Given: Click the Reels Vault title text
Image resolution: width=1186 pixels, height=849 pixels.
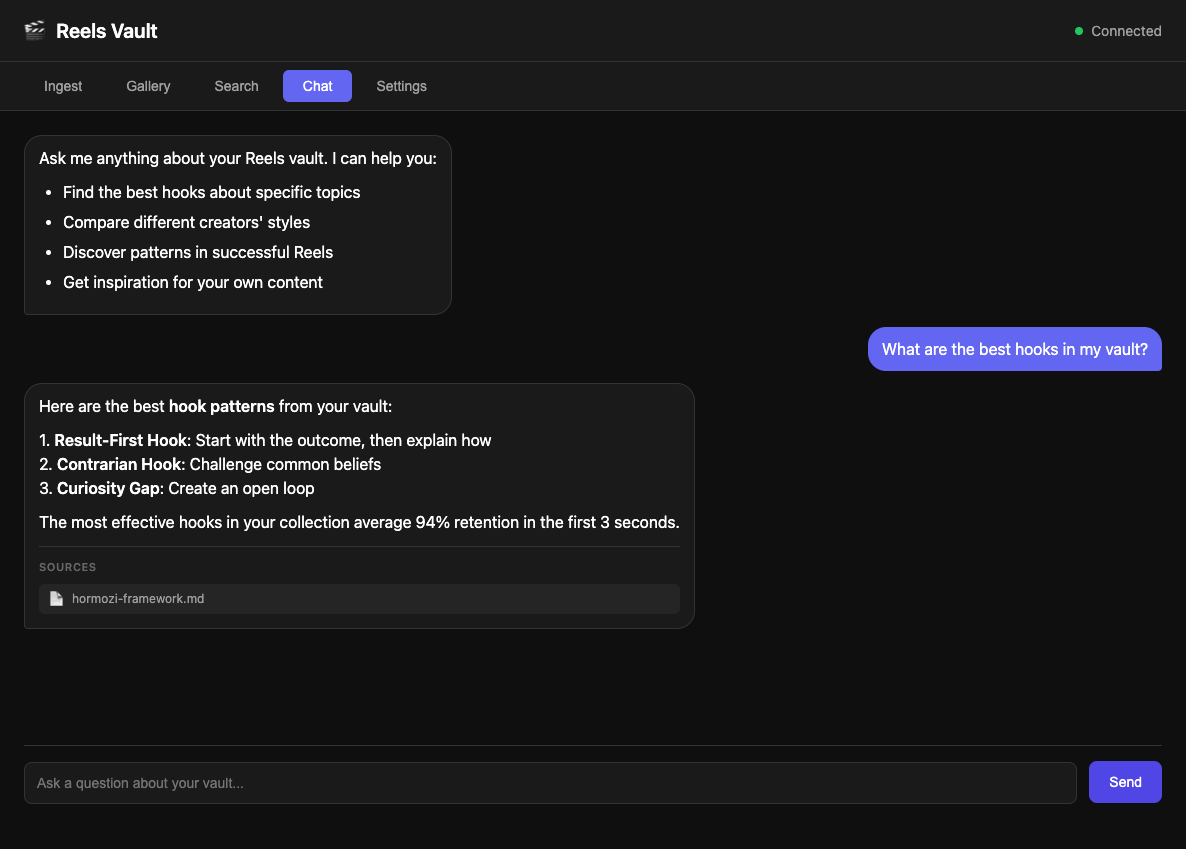Looking at the screenshot, I should pyautogui.click(x=107, y=31).
